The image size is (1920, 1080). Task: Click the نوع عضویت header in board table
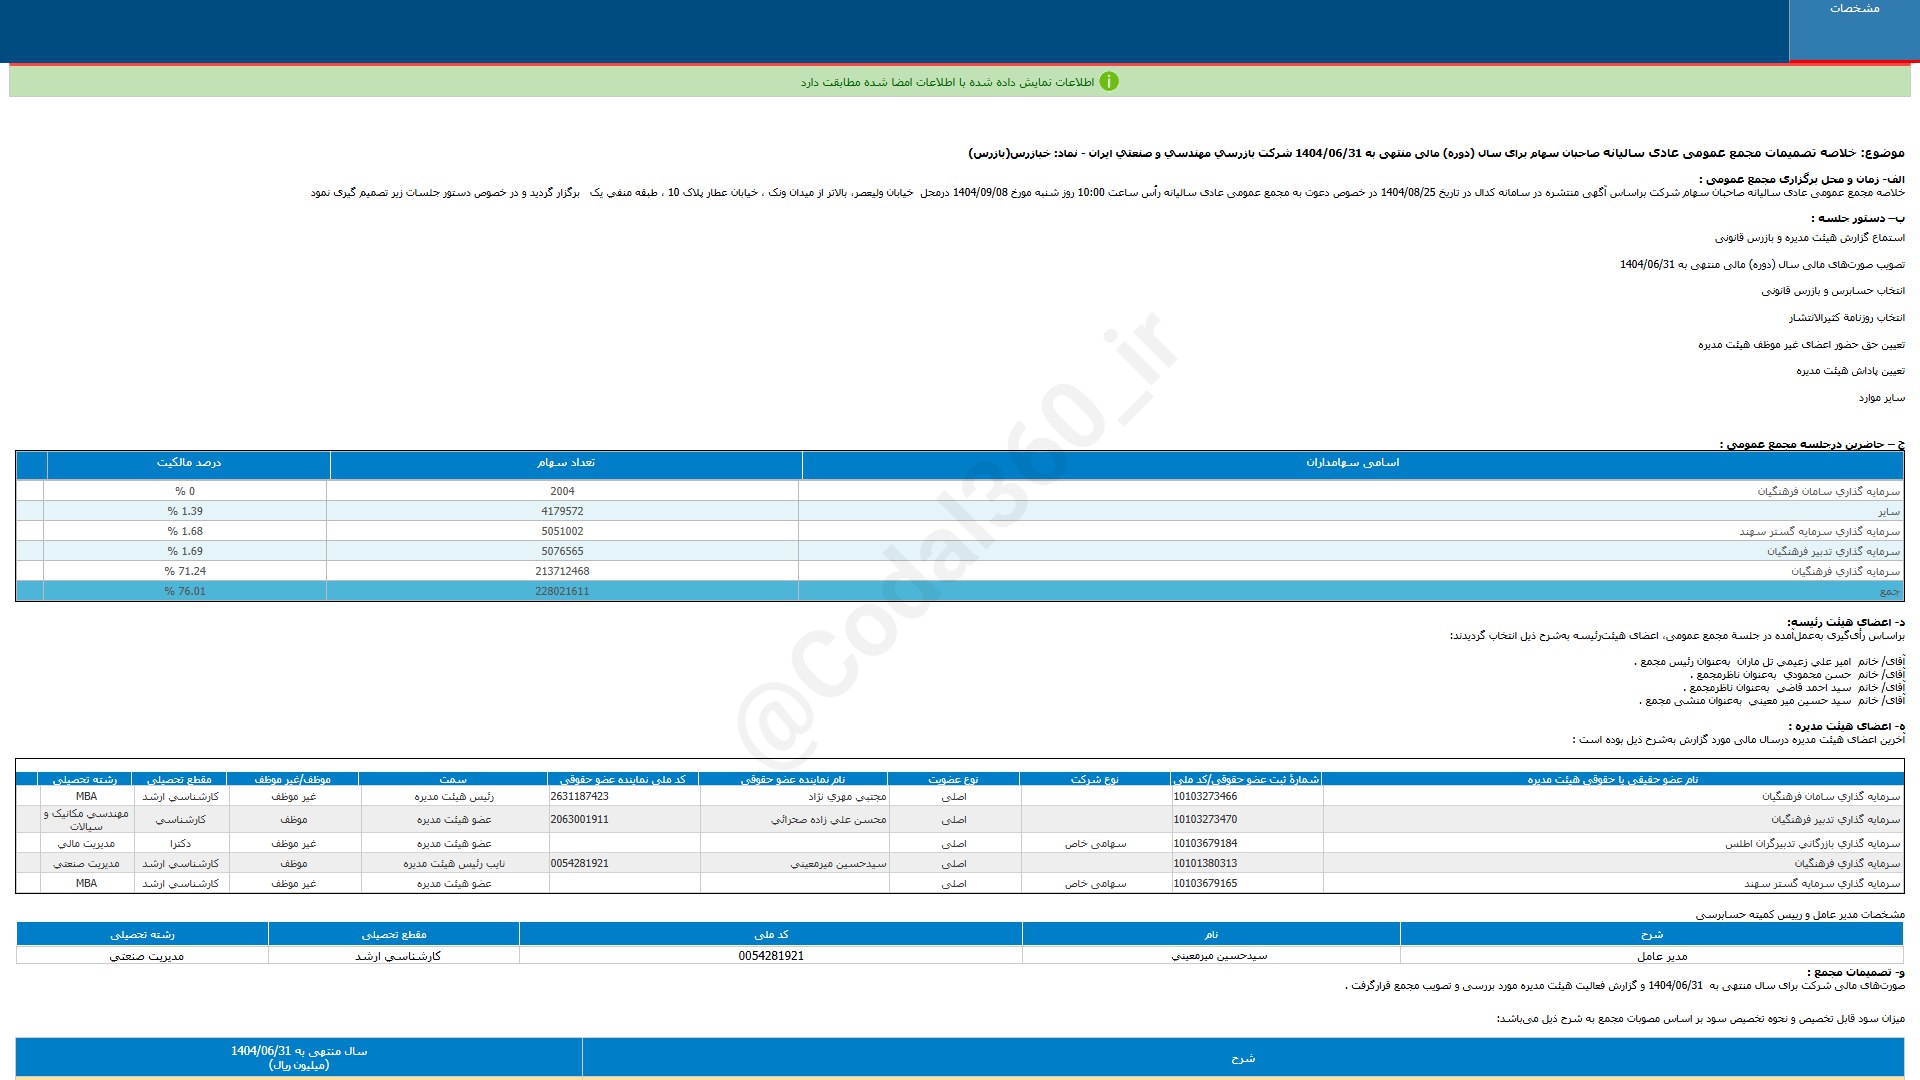click(x=953, y=779)
